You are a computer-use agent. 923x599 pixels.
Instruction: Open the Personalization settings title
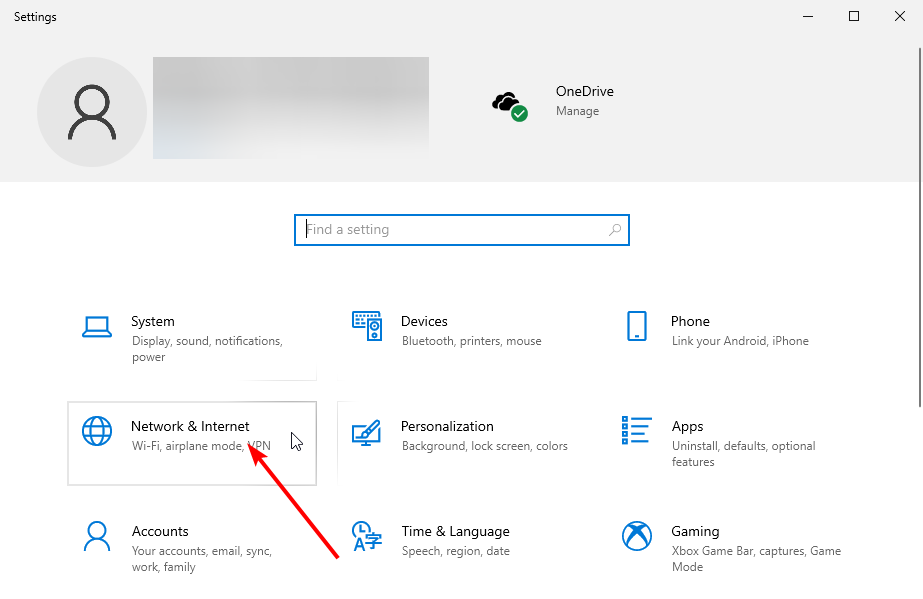pos(447,426)
